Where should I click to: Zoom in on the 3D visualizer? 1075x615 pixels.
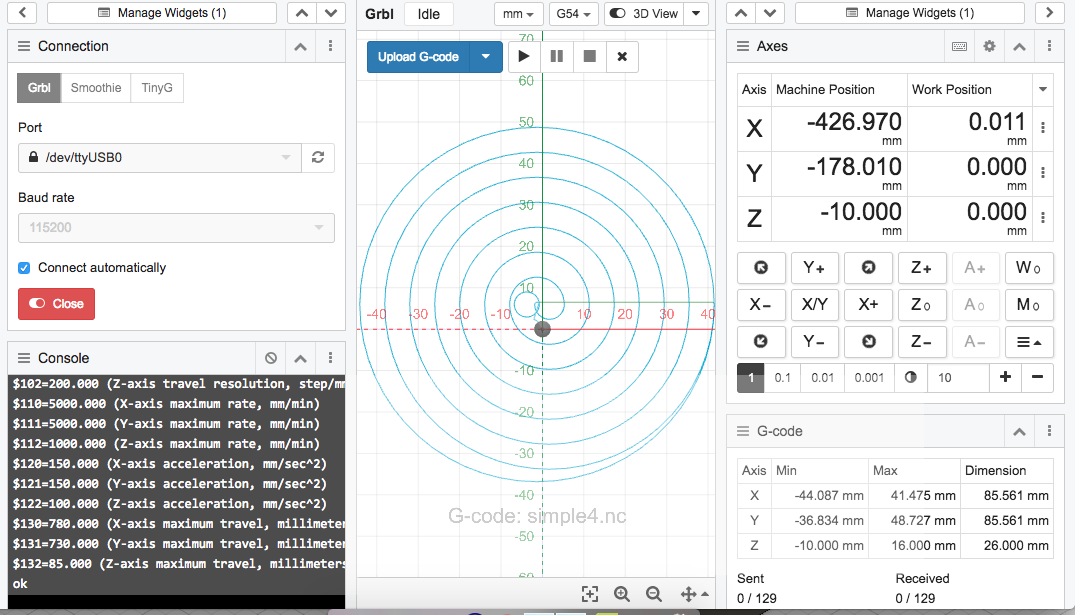(x=621, y=593)
